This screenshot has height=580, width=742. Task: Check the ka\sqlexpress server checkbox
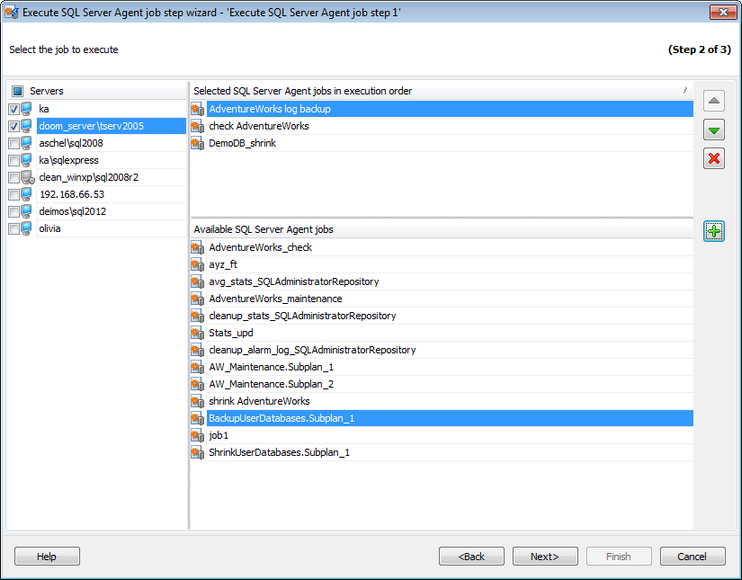[14, 160]
